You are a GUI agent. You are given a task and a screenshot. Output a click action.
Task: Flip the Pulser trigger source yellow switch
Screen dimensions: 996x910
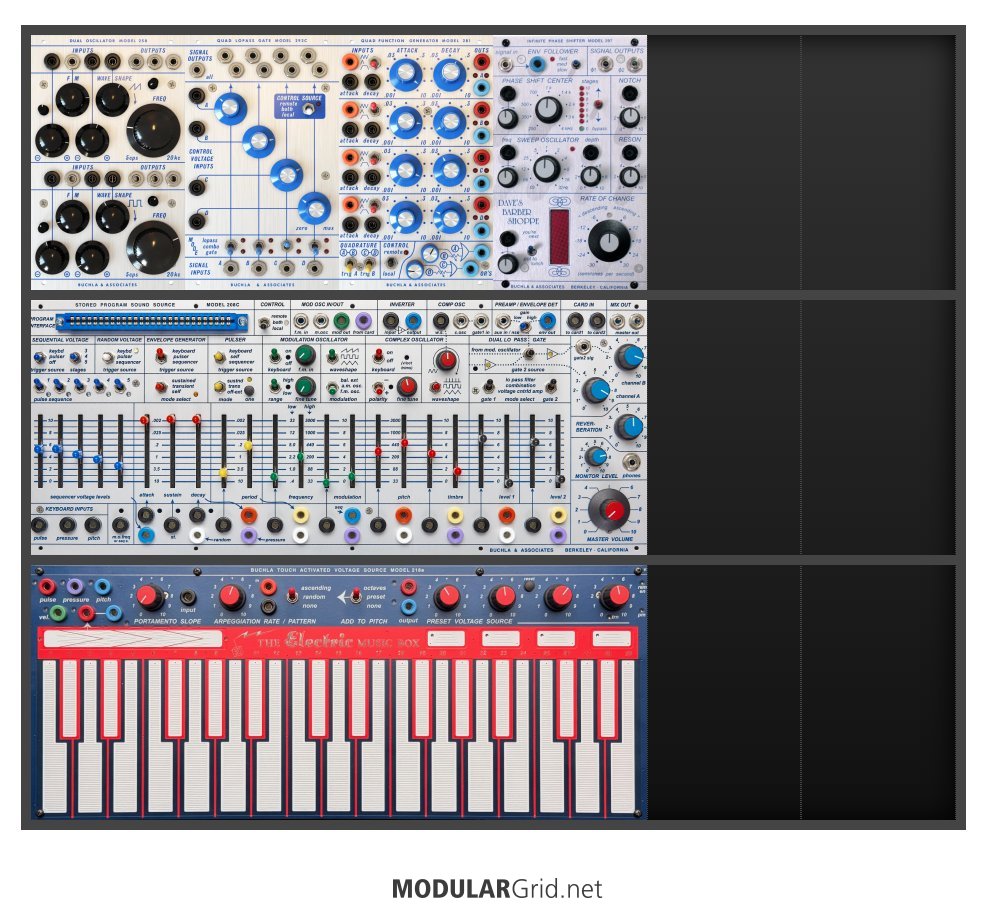pos(219,358)
